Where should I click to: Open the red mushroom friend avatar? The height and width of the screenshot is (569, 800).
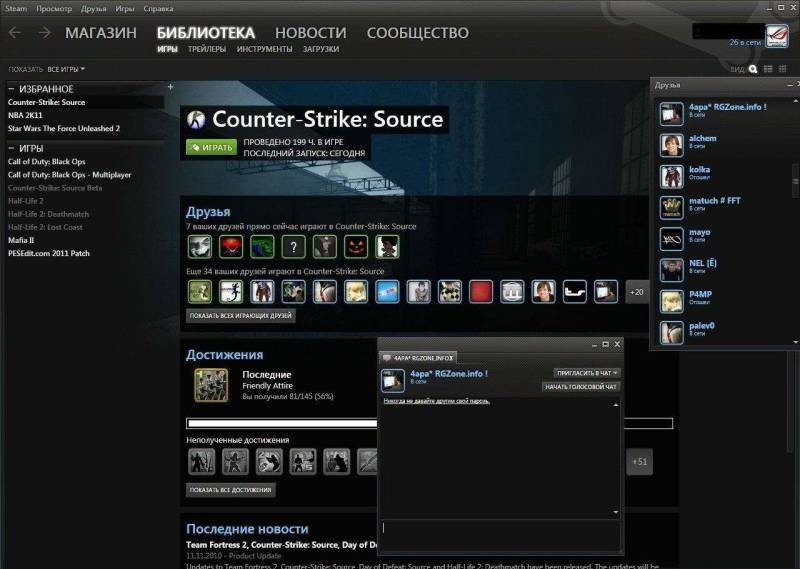231,247
